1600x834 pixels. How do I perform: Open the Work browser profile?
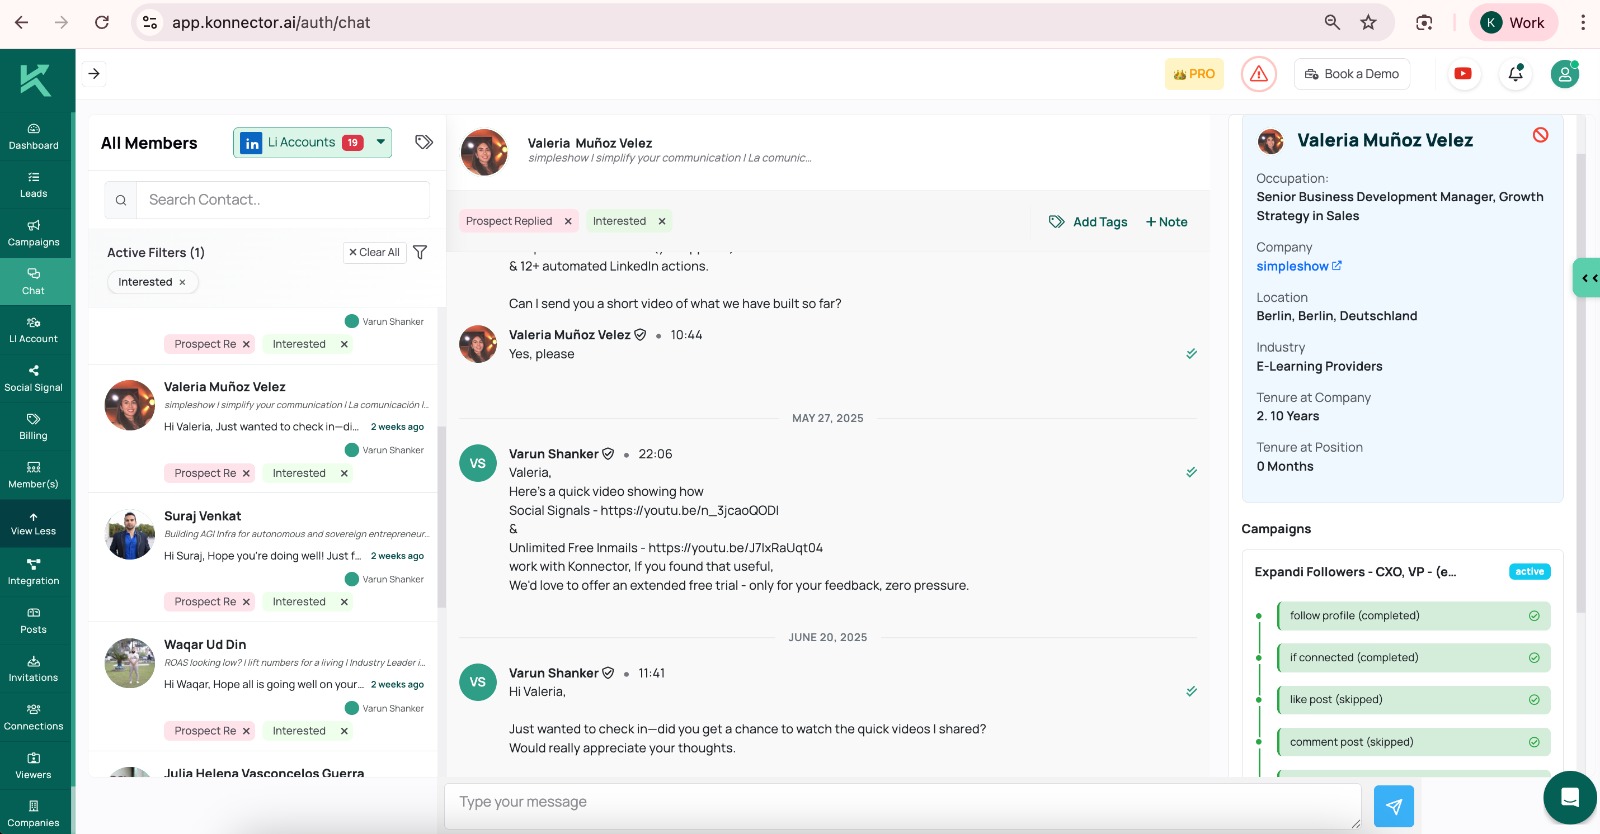pos(1513,22)
